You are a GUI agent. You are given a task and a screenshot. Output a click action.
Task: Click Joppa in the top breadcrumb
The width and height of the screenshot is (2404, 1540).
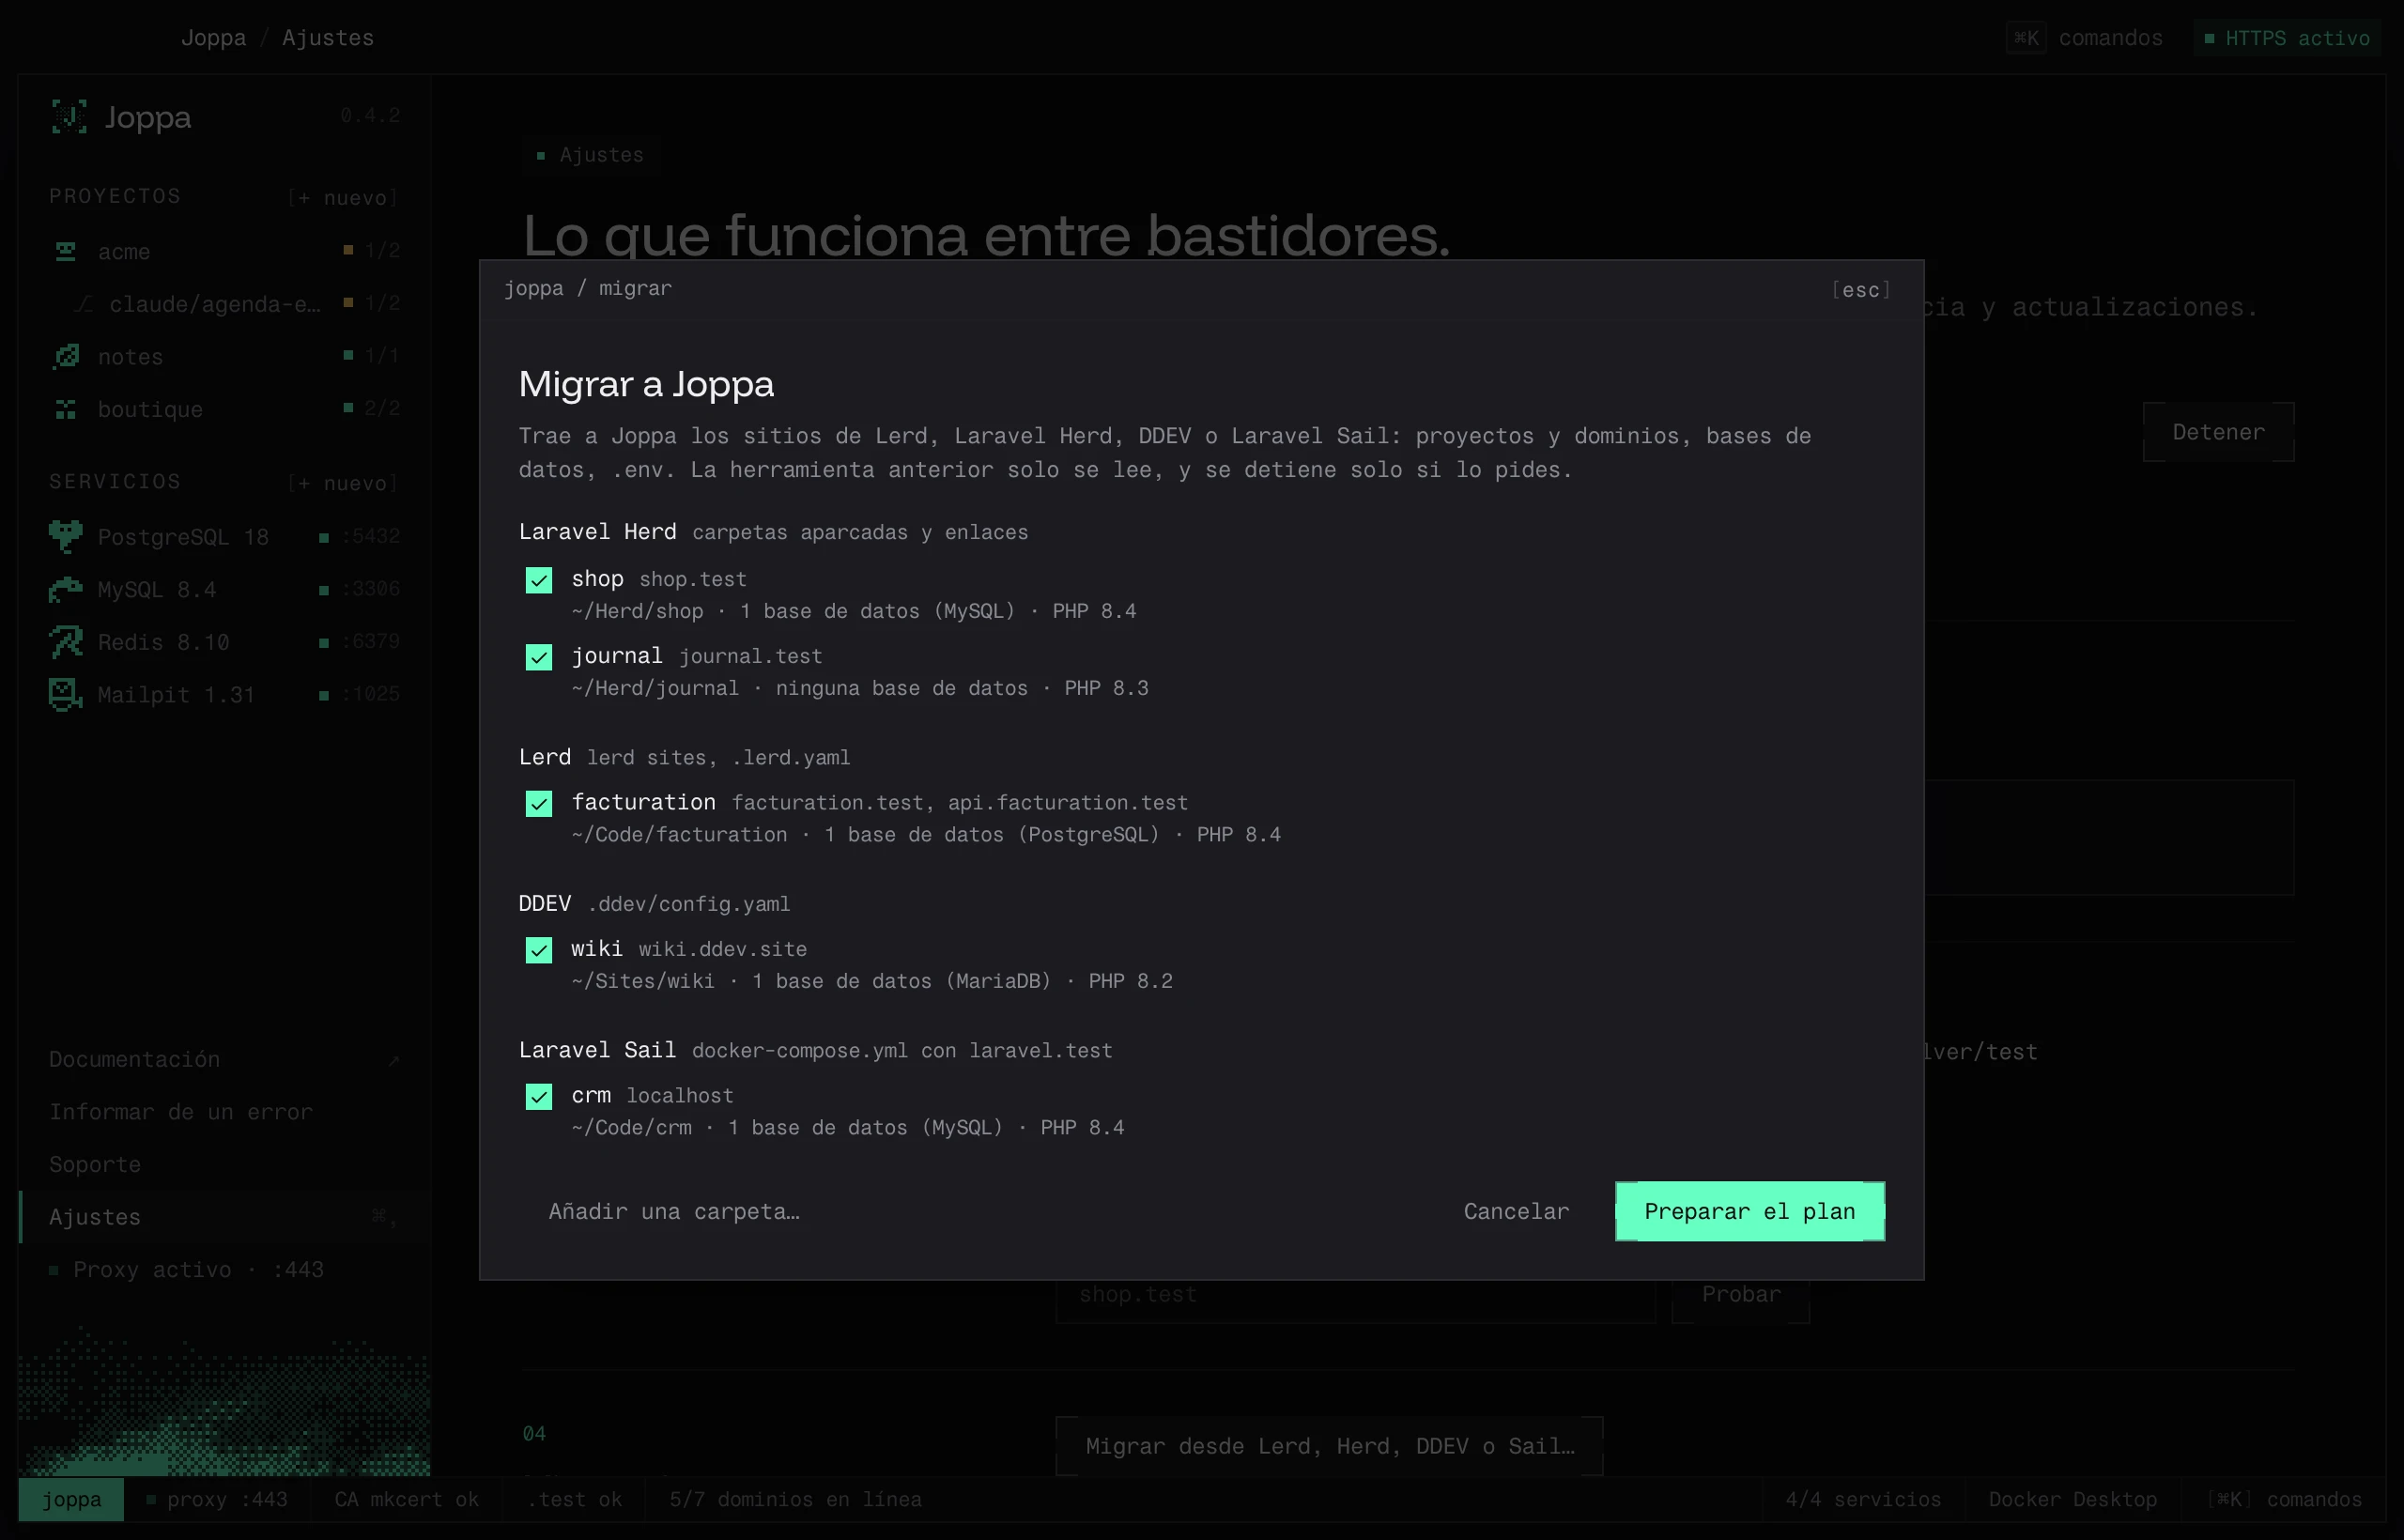click(213, 38)
